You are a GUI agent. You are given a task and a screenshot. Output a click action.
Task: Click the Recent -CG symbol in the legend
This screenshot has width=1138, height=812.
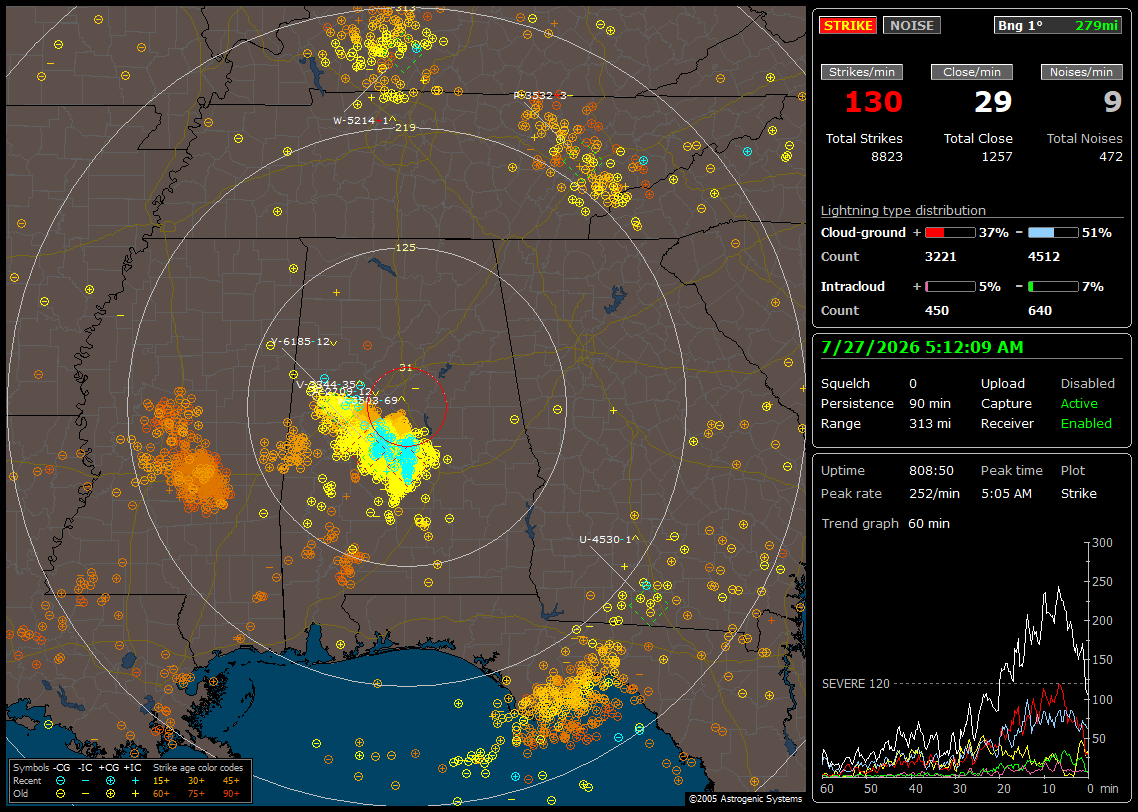pyautogui.click(x=60, y=781)
